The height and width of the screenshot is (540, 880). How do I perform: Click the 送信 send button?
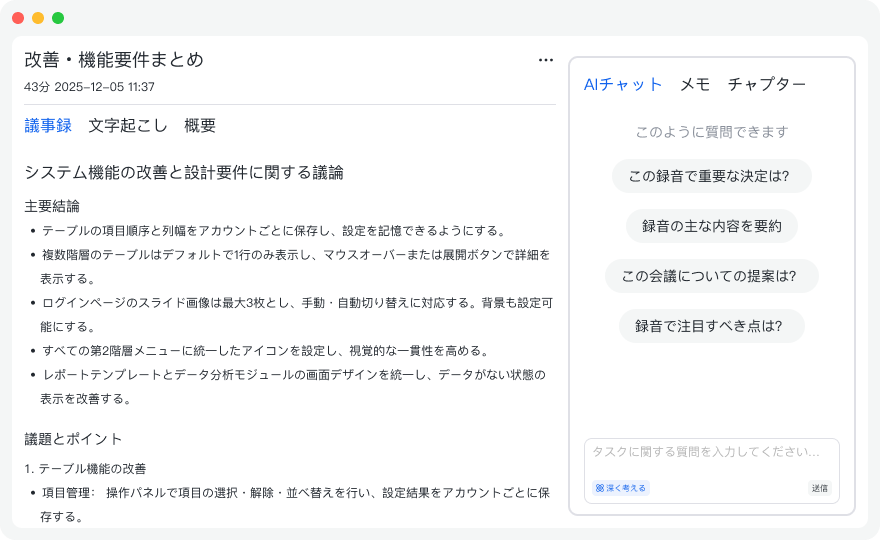[x=819, y=488]
